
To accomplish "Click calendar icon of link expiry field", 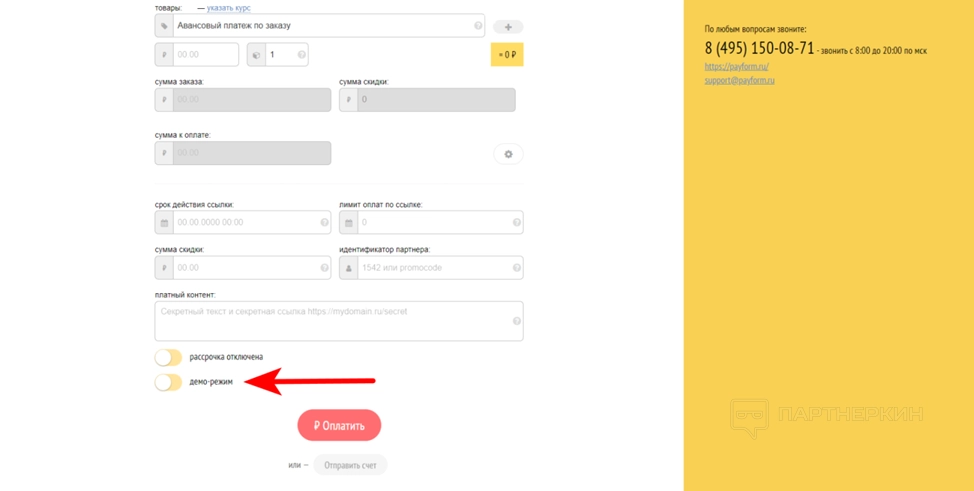I will click(164, 222).
